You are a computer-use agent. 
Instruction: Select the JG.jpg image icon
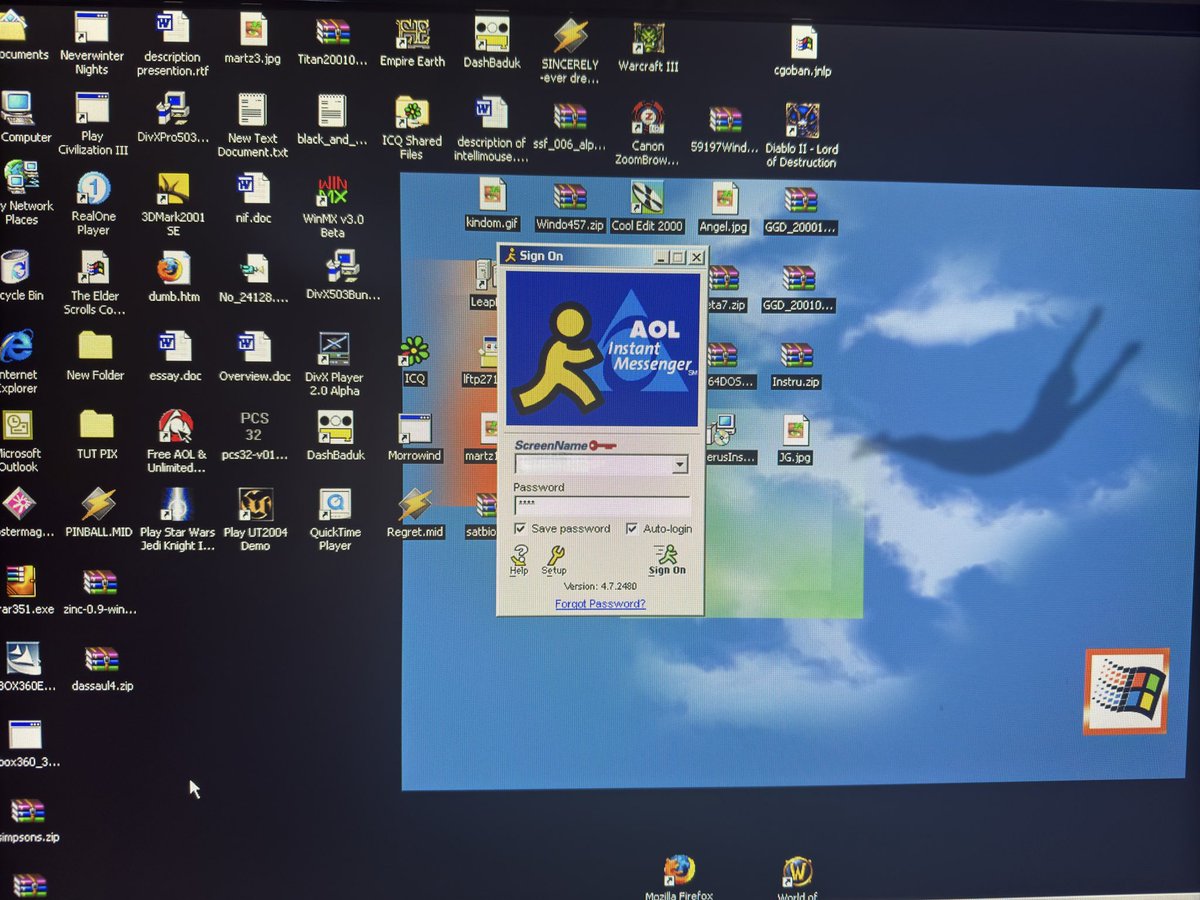click(796, 431)
